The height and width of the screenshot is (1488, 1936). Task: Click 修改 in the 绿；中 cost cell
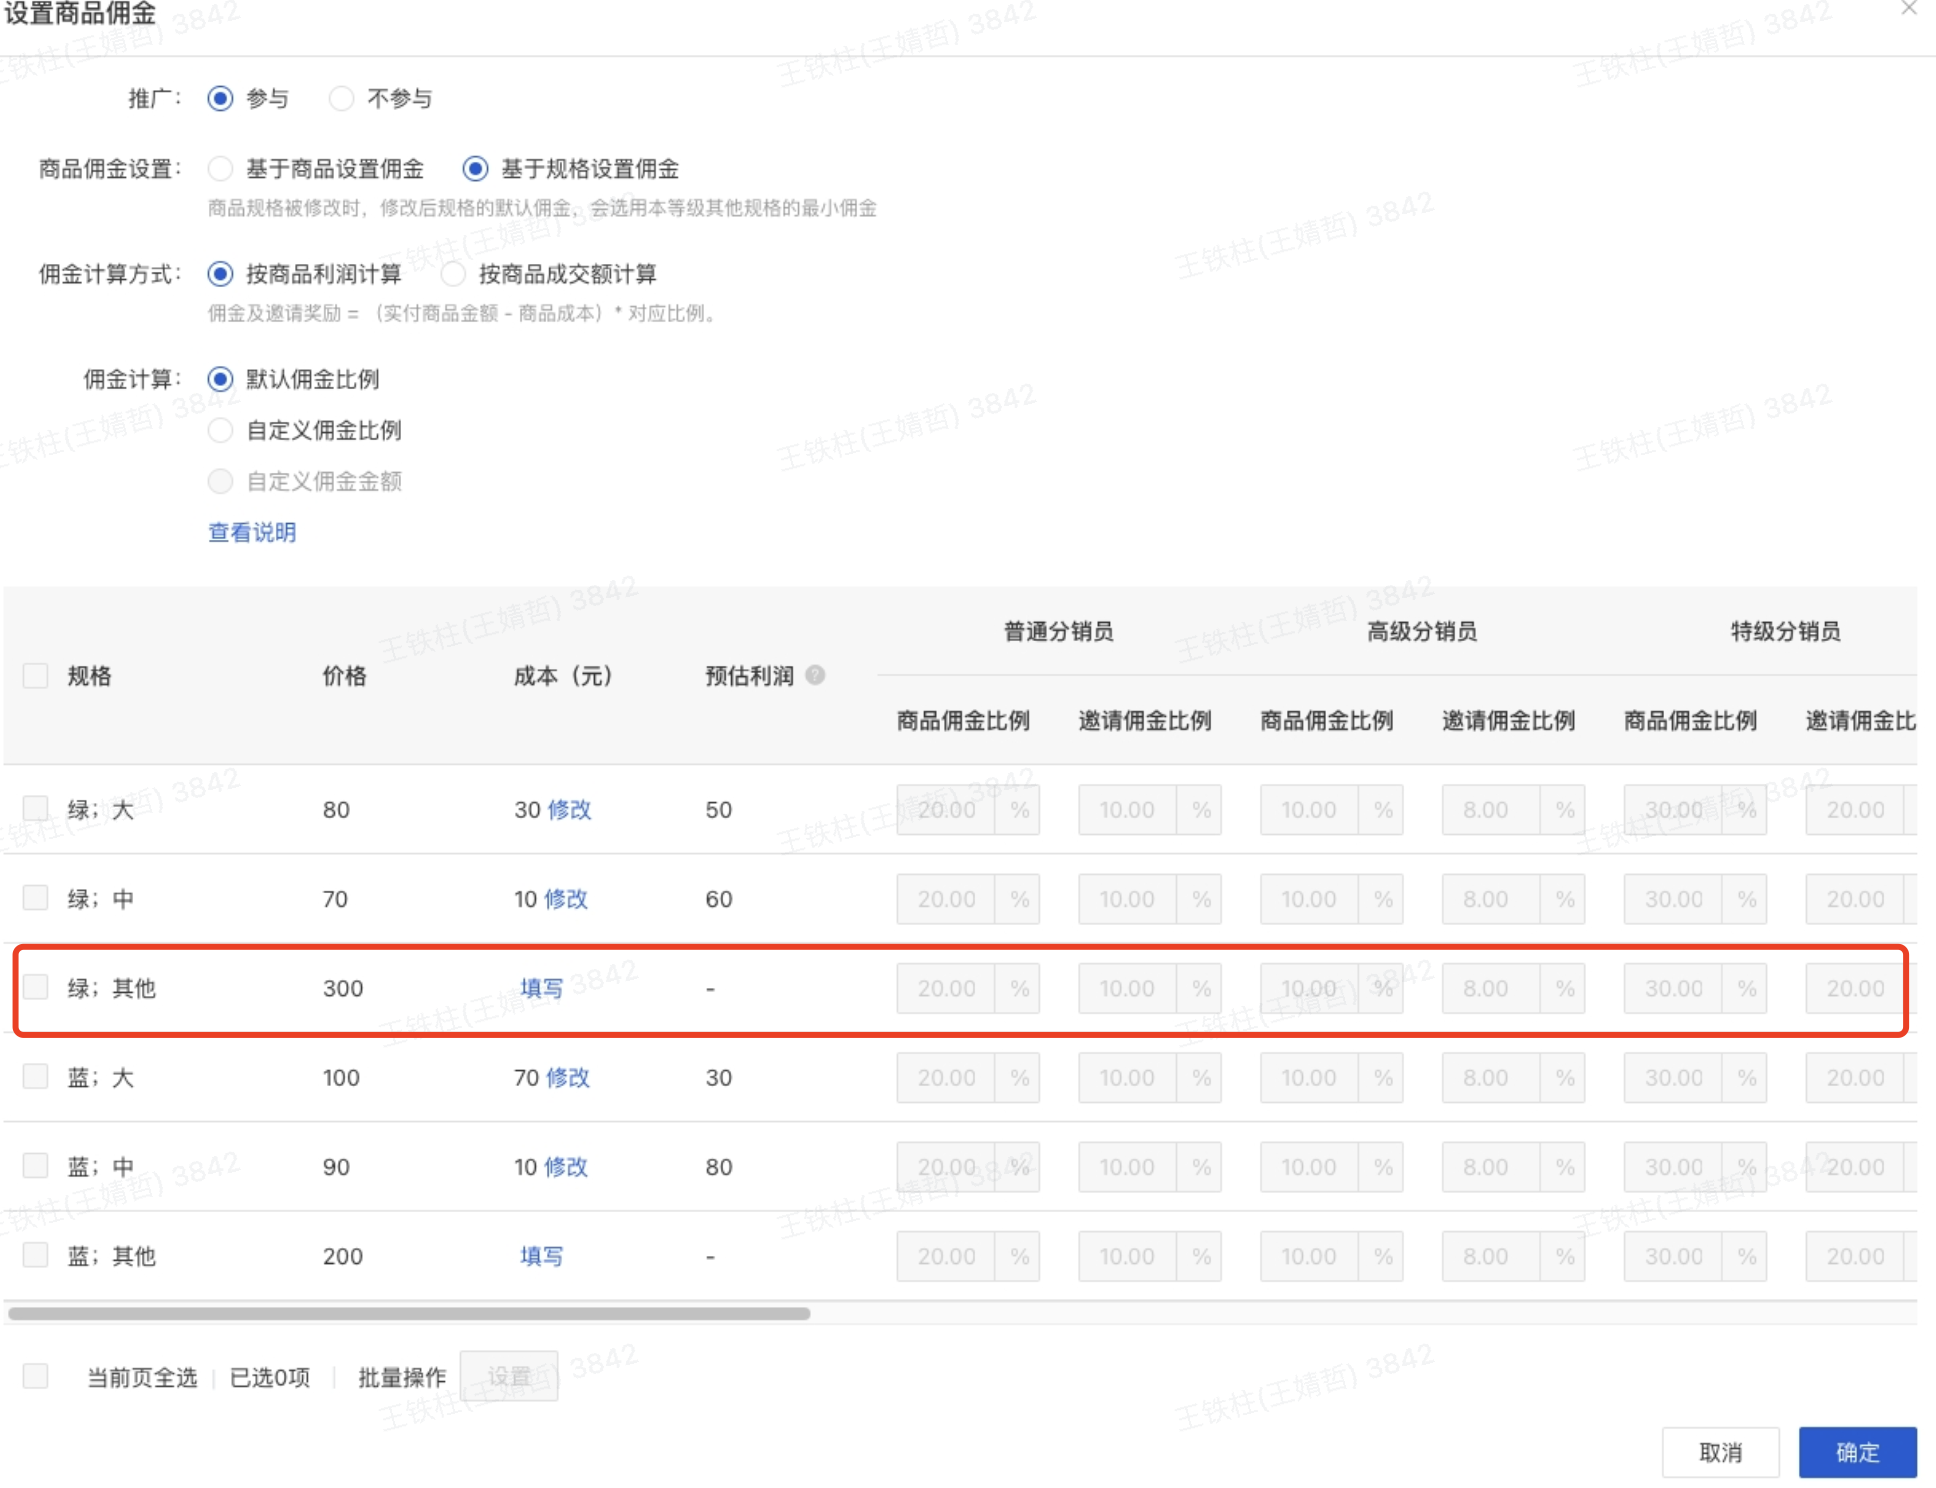(566, 899)
